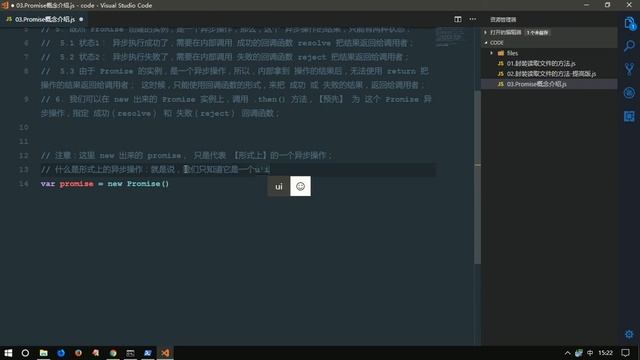640x360 pixels.
Task: Click the files folder icon in explorer
Action: [501, 53]
